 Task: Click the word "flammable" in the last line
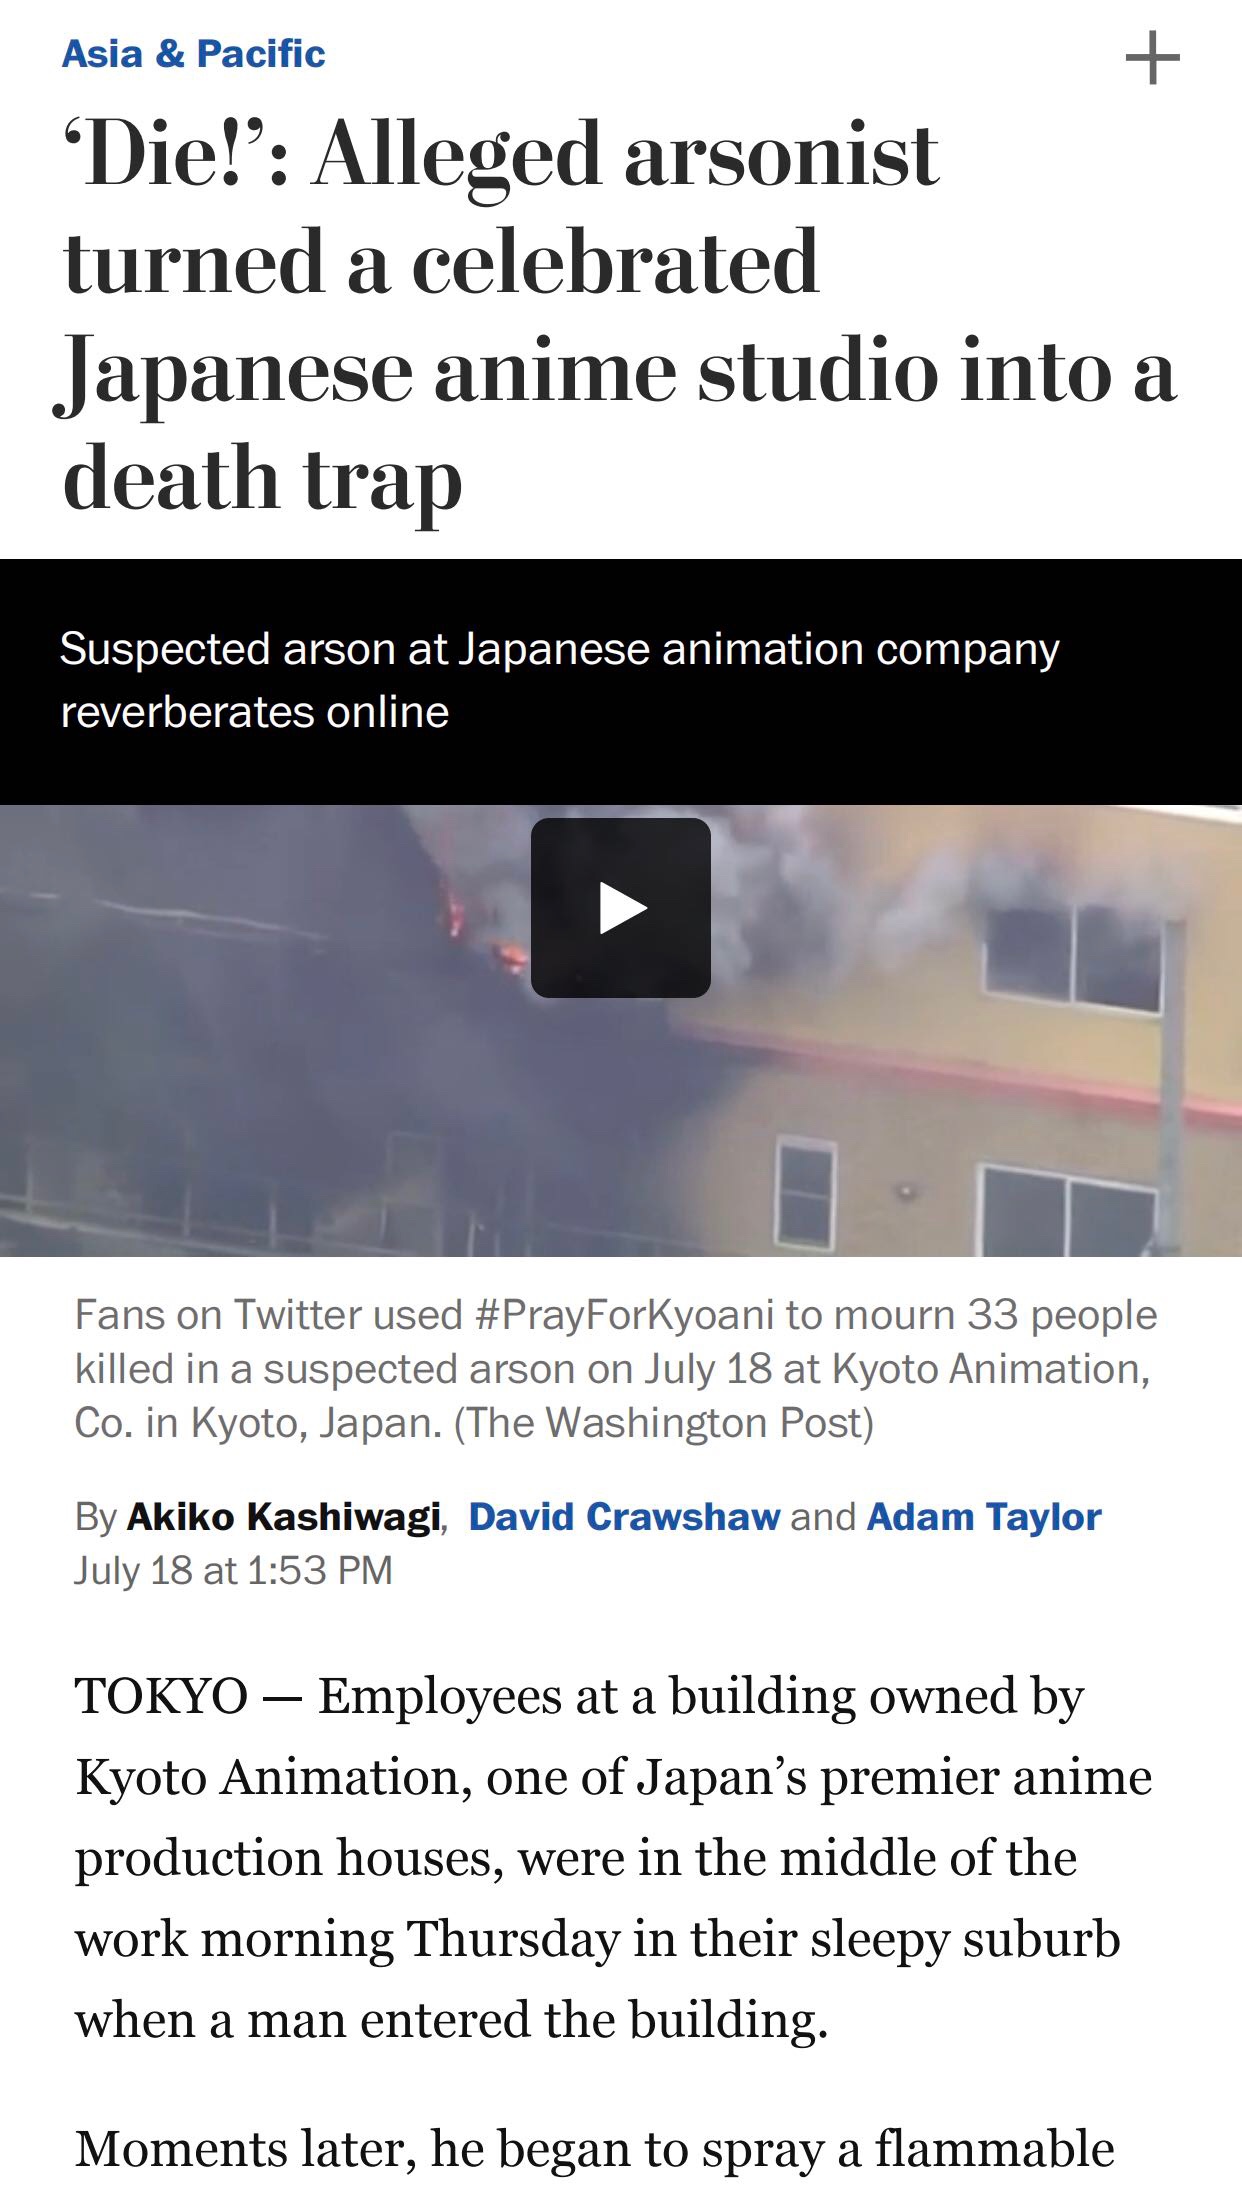995,2149
